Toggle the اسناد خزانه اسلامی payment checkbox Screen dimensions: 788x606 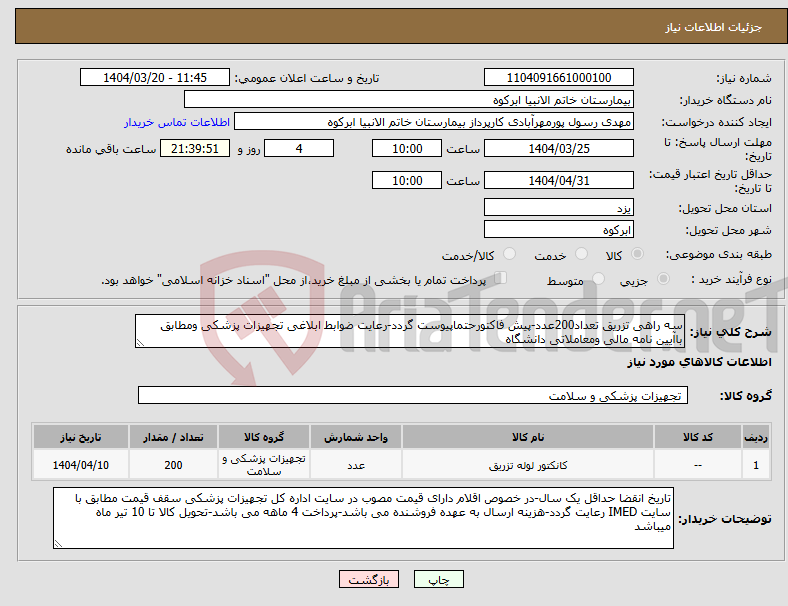[x=500, y=278]
